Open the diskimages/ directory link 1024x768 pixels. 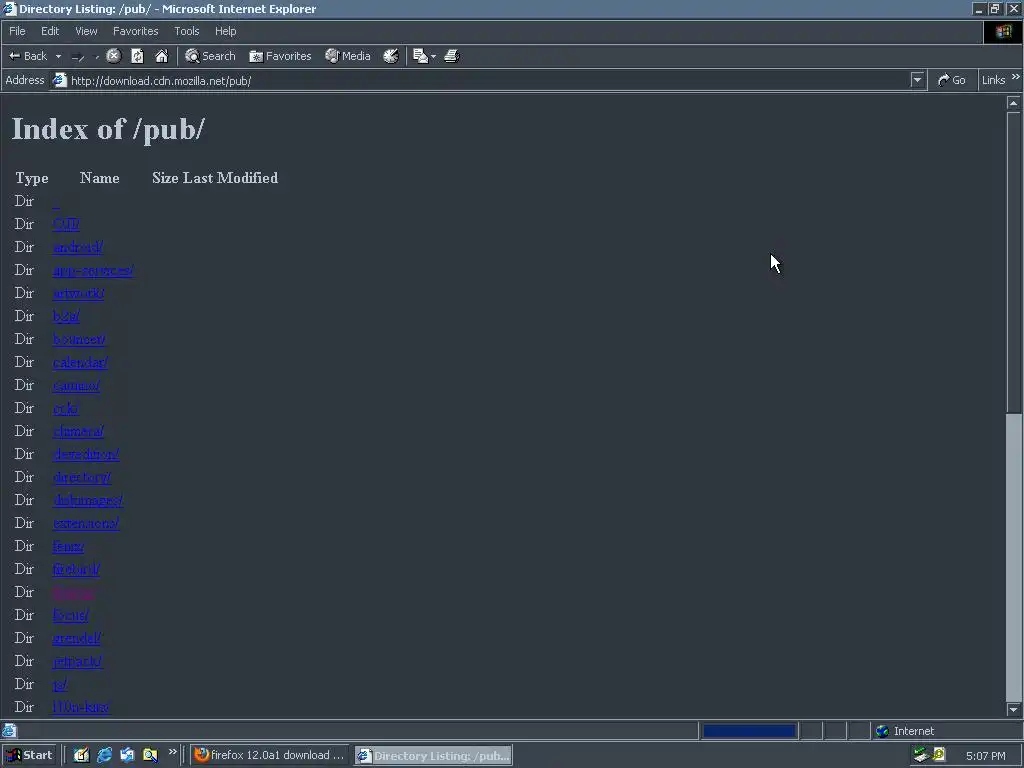click(x=88, y=500)
